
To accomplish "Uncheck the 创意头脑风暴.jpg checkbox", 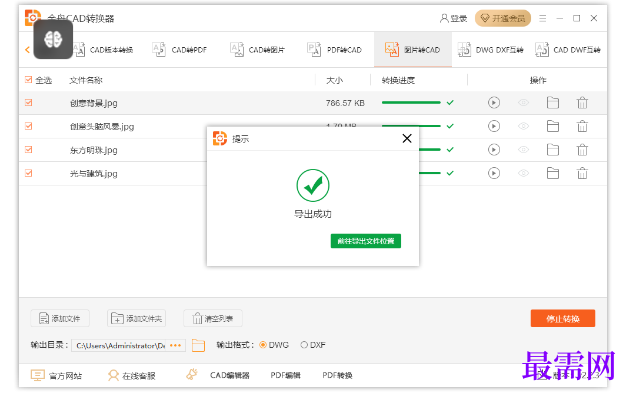I will 28,126.
